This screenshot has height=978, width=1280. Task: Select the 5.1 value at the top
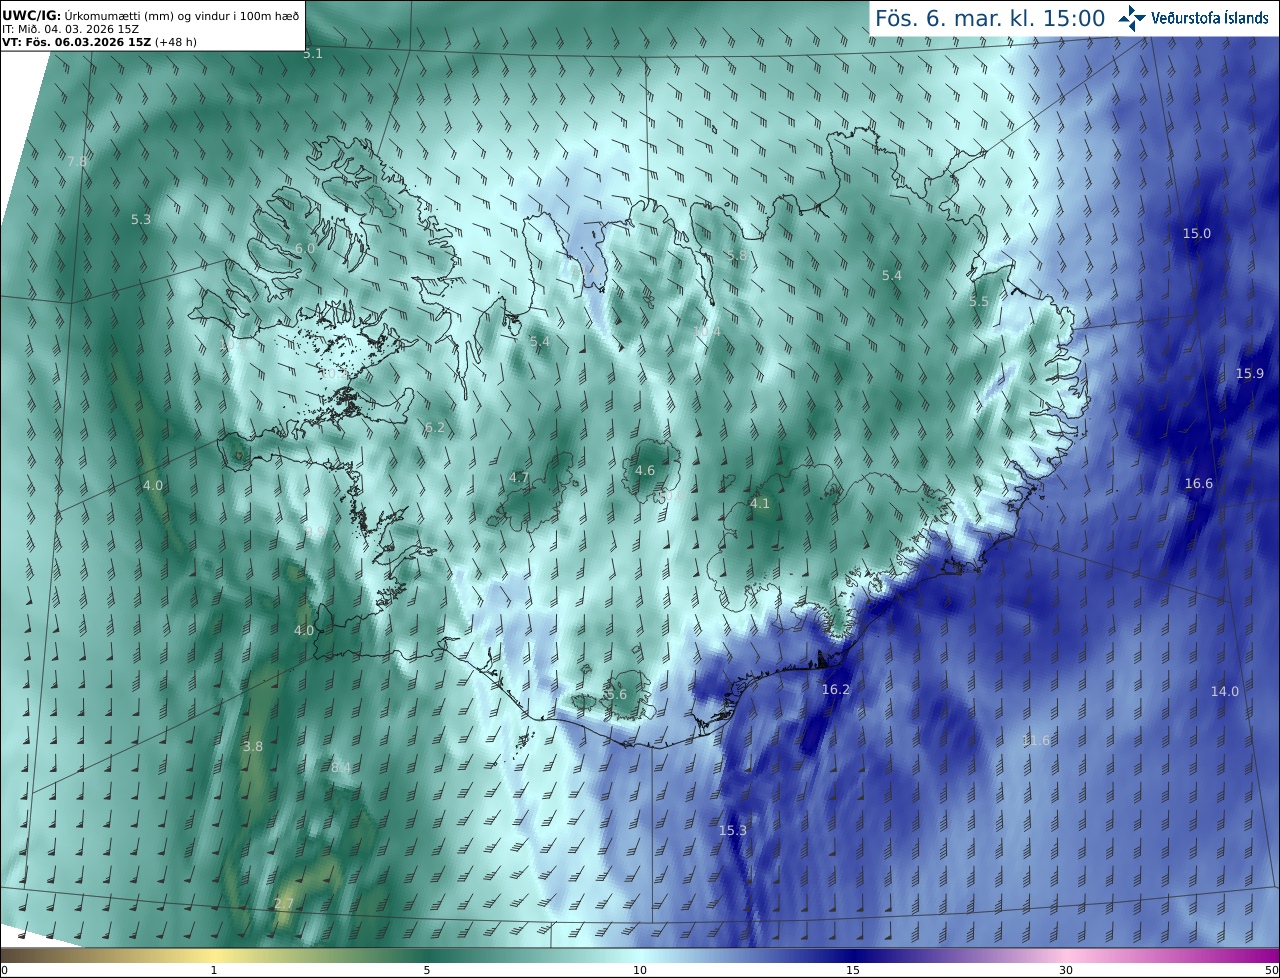[313, 54]
